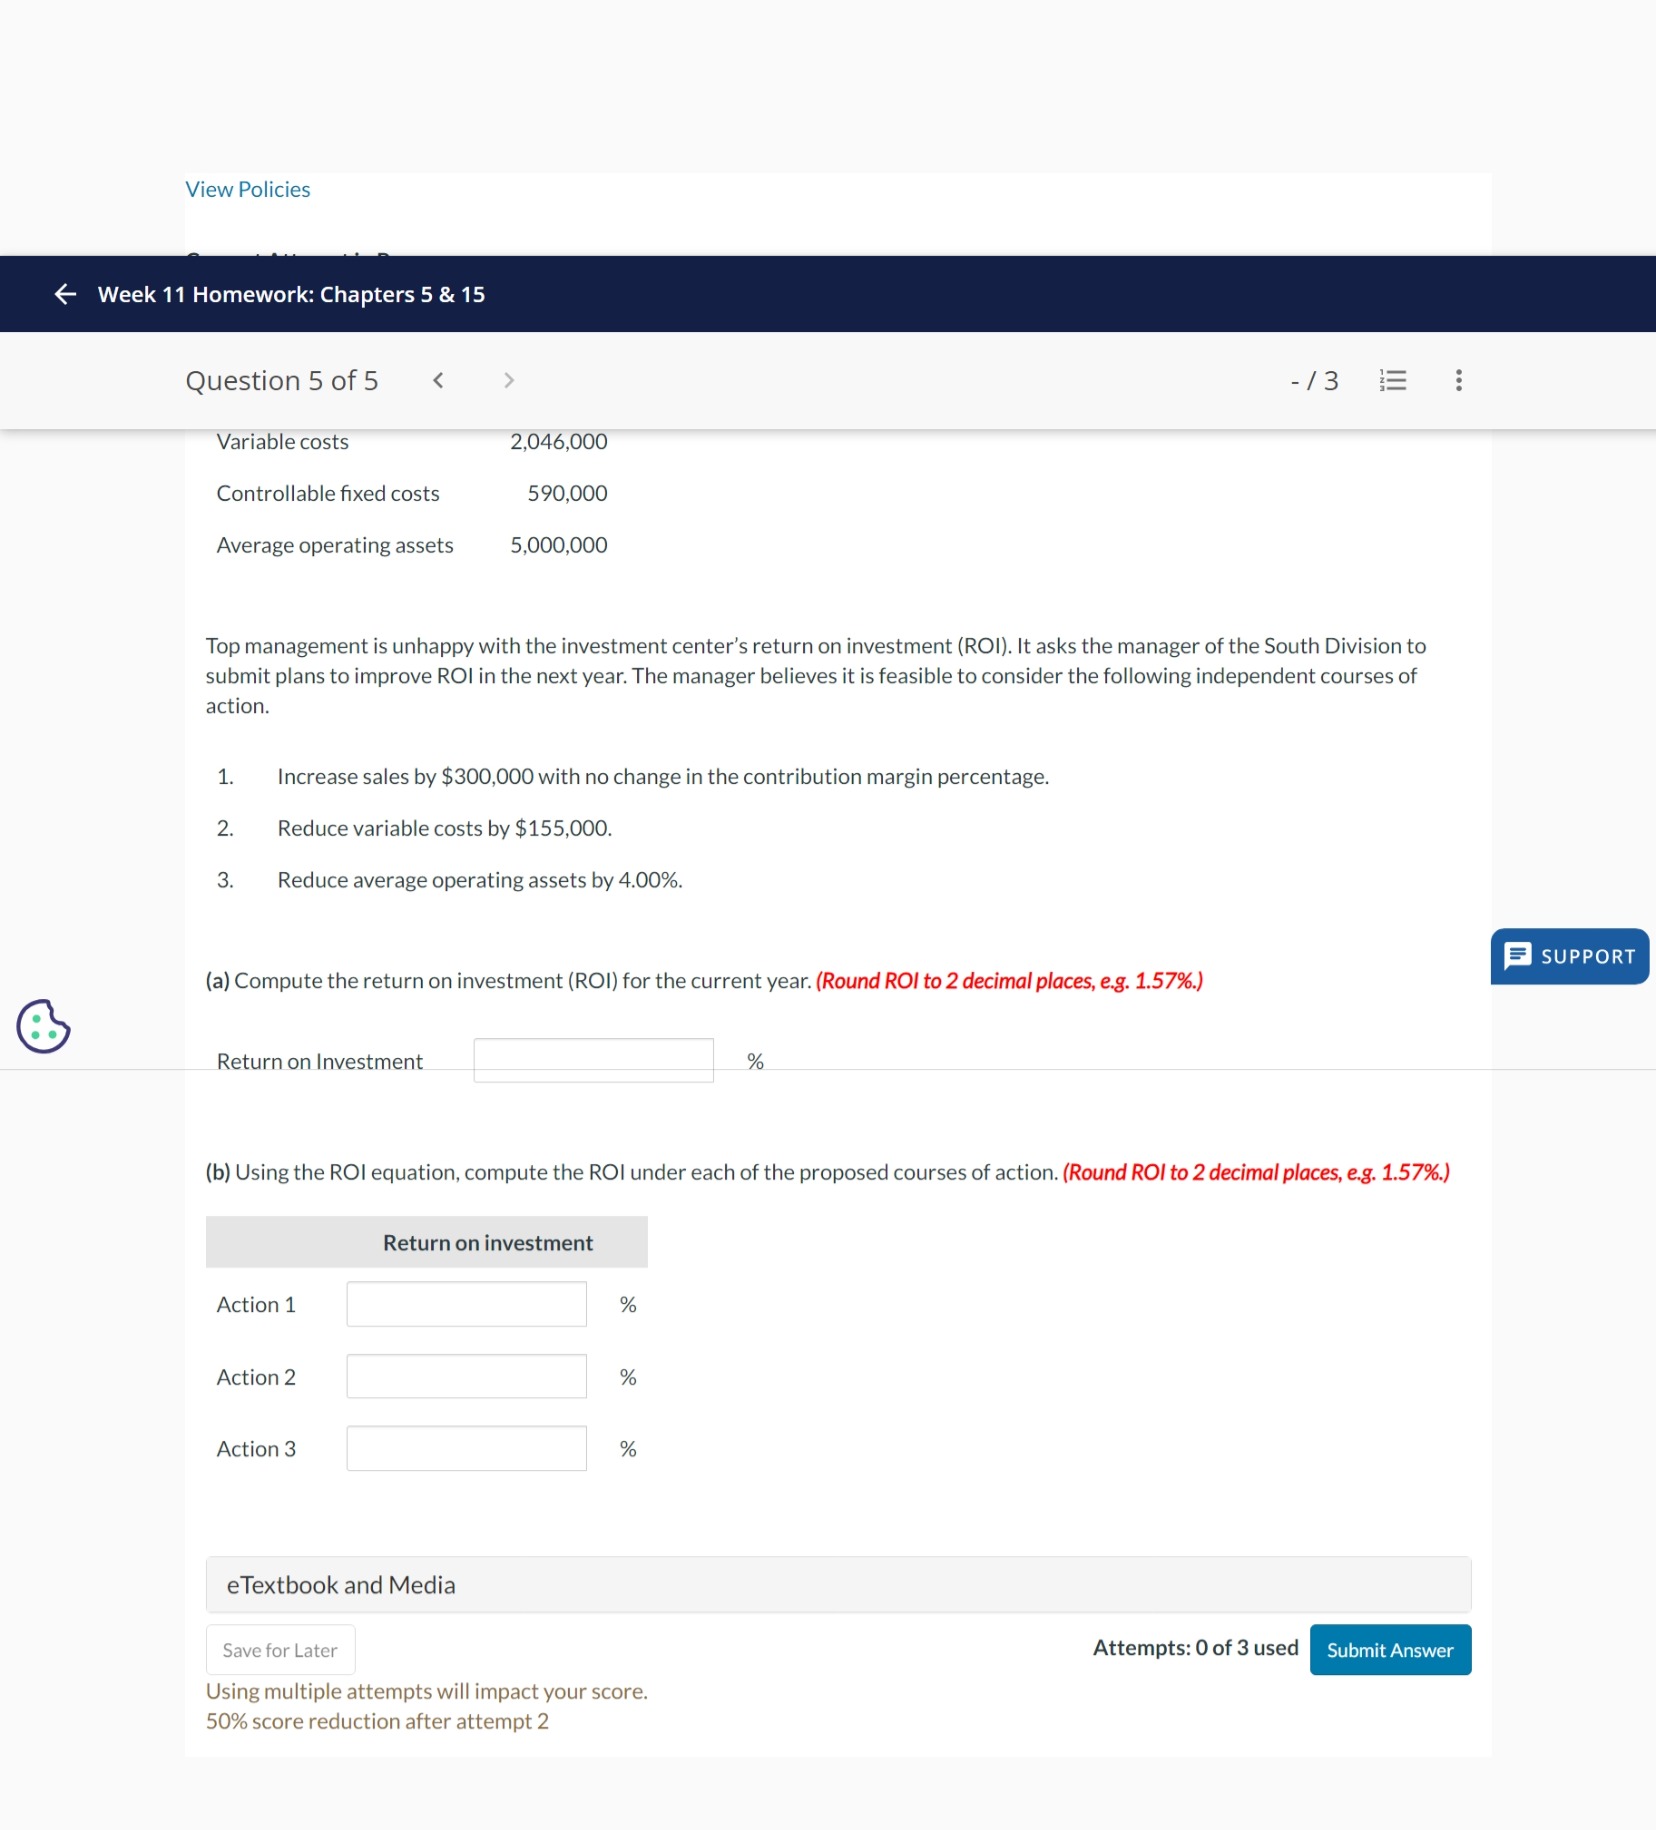The width and height of the screenshot is (1656, 1830).
Task: Open the View Policies link
Action: point(246,188)
